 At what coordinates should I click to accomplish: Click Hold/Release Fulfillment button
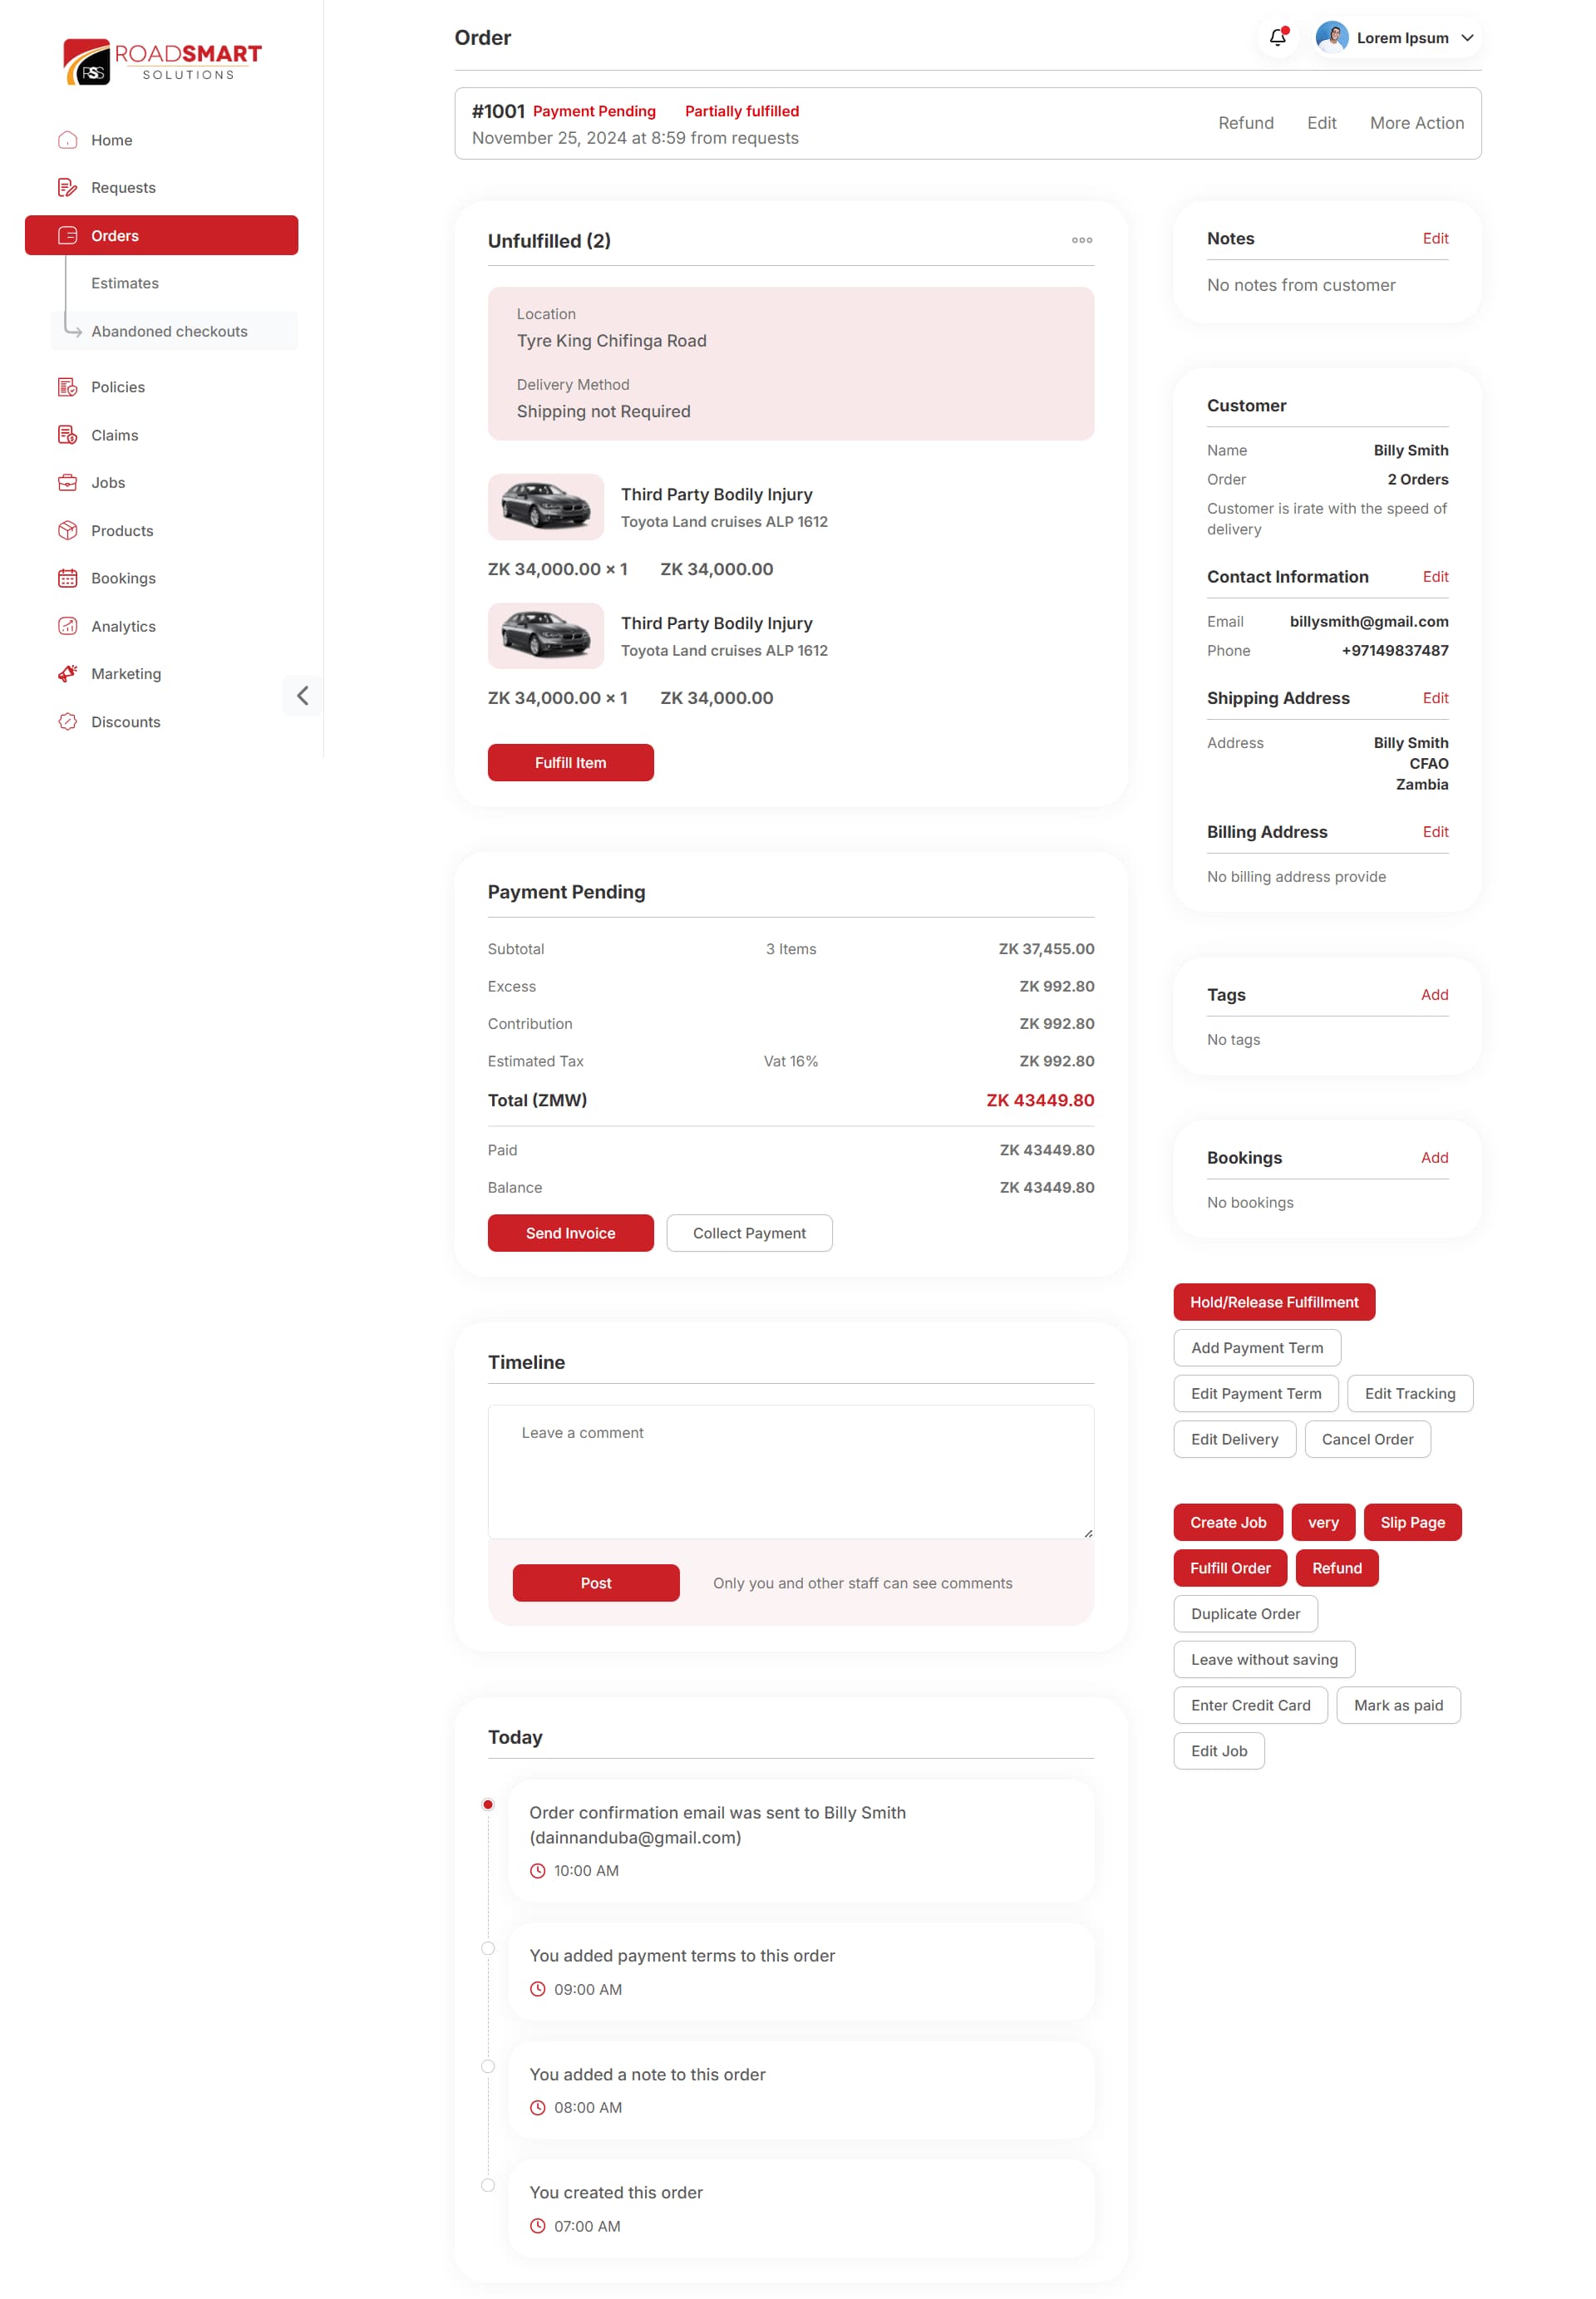point(1274,1303)
